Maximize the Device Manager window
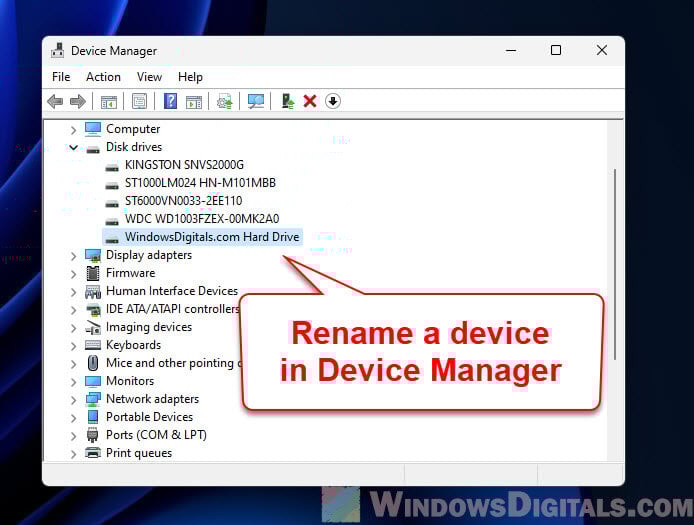 556,50
